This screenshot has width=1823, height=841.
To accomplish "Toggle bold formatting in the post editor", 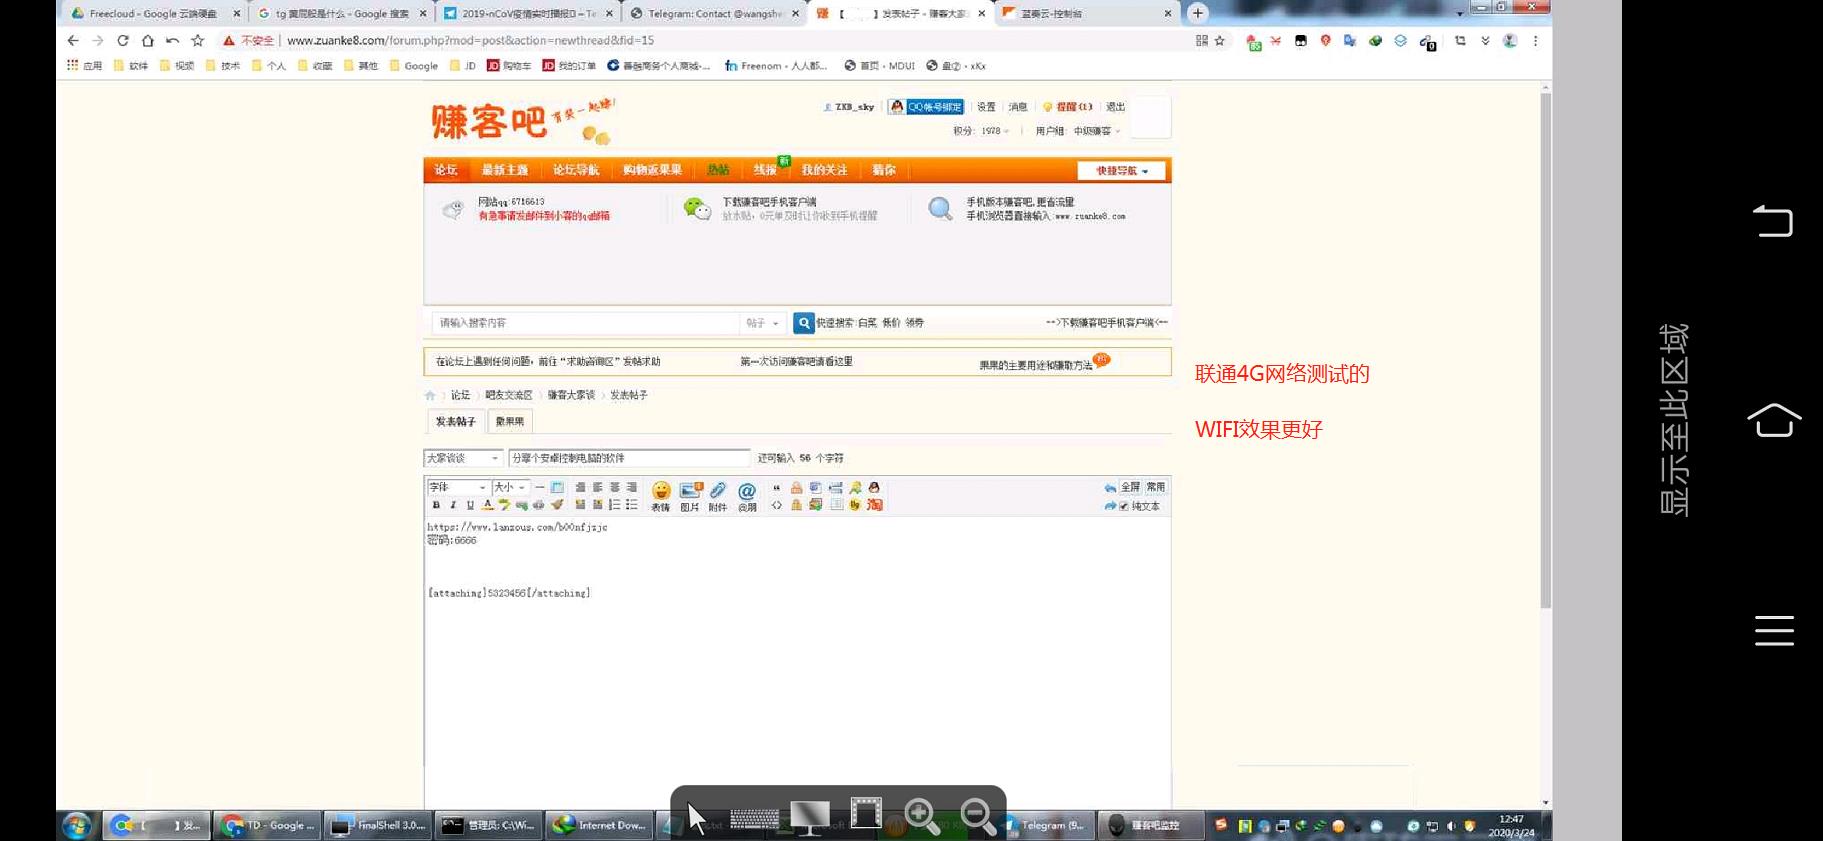I will [x=436, y=505].
